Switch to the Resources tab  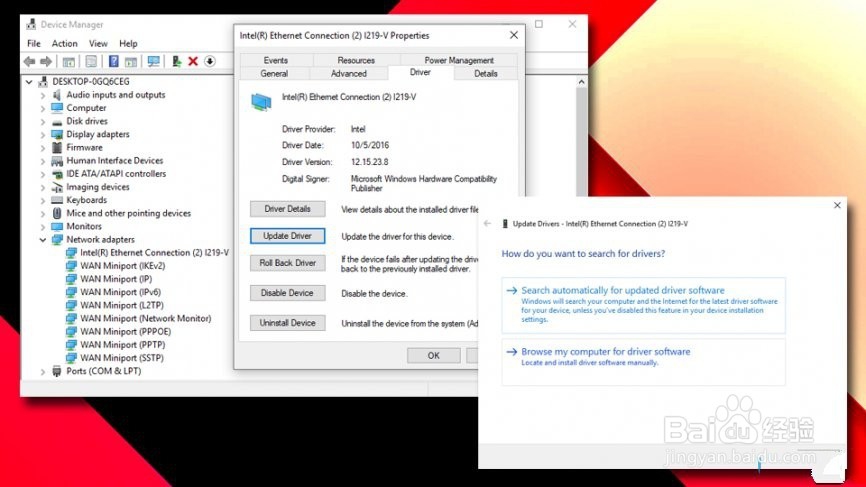[356, 60]
